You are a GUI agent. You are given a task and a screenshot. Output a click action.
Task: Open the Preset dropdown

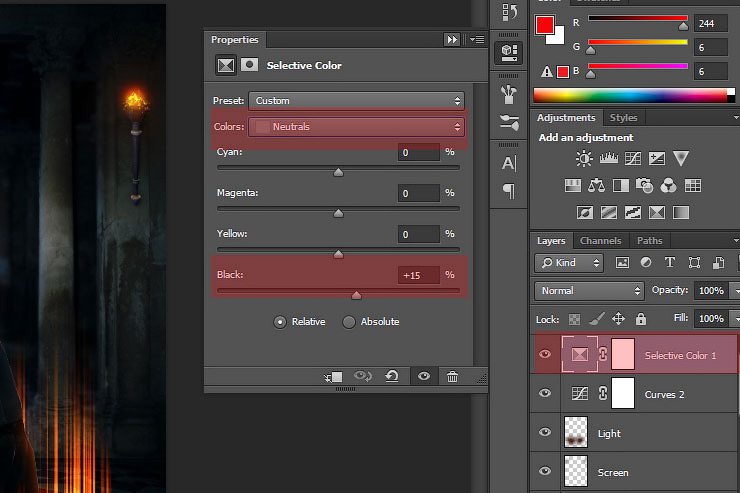357,101
